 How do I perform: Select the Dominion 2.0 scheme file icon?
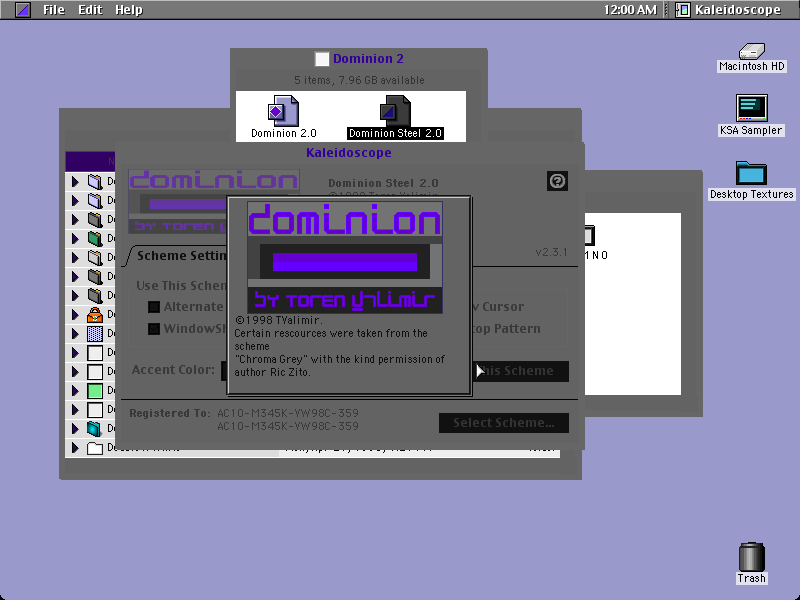283,111
